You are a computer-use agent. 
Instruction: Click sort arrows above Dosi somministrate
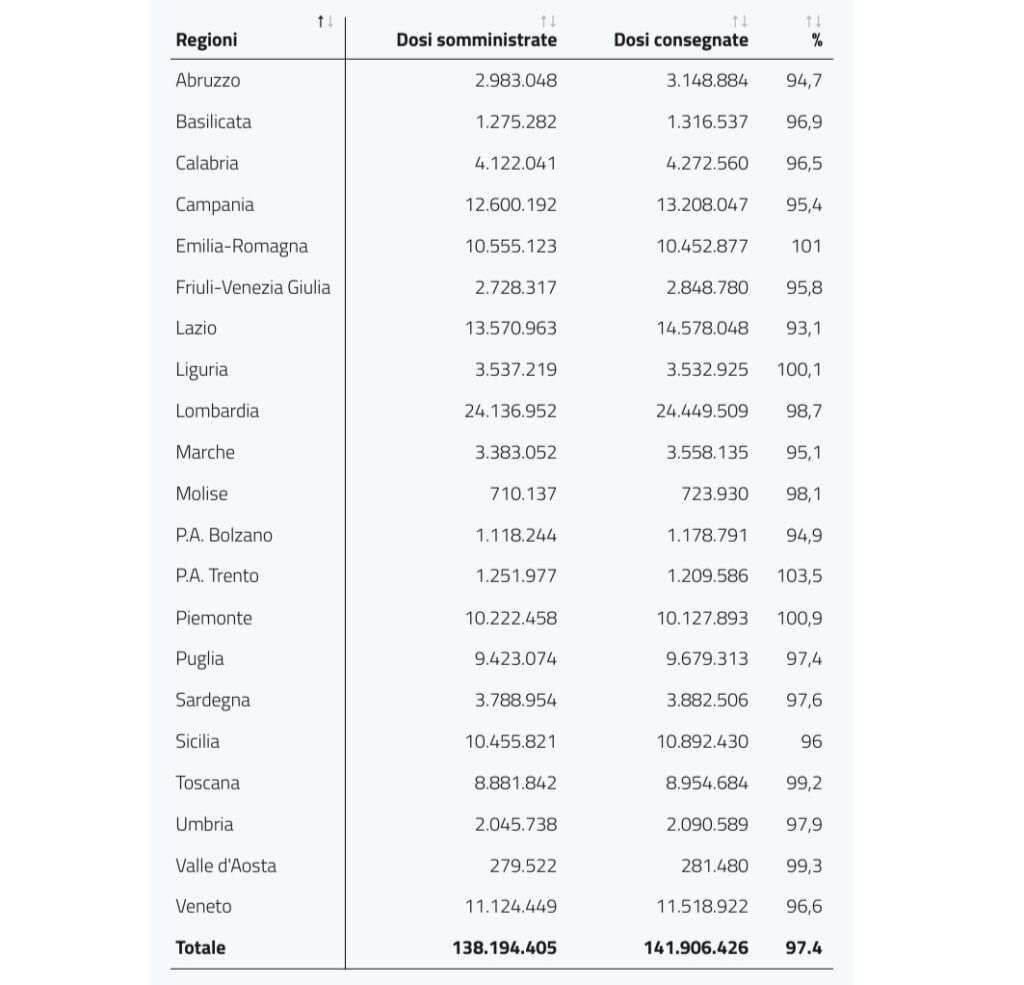[549, 22]
